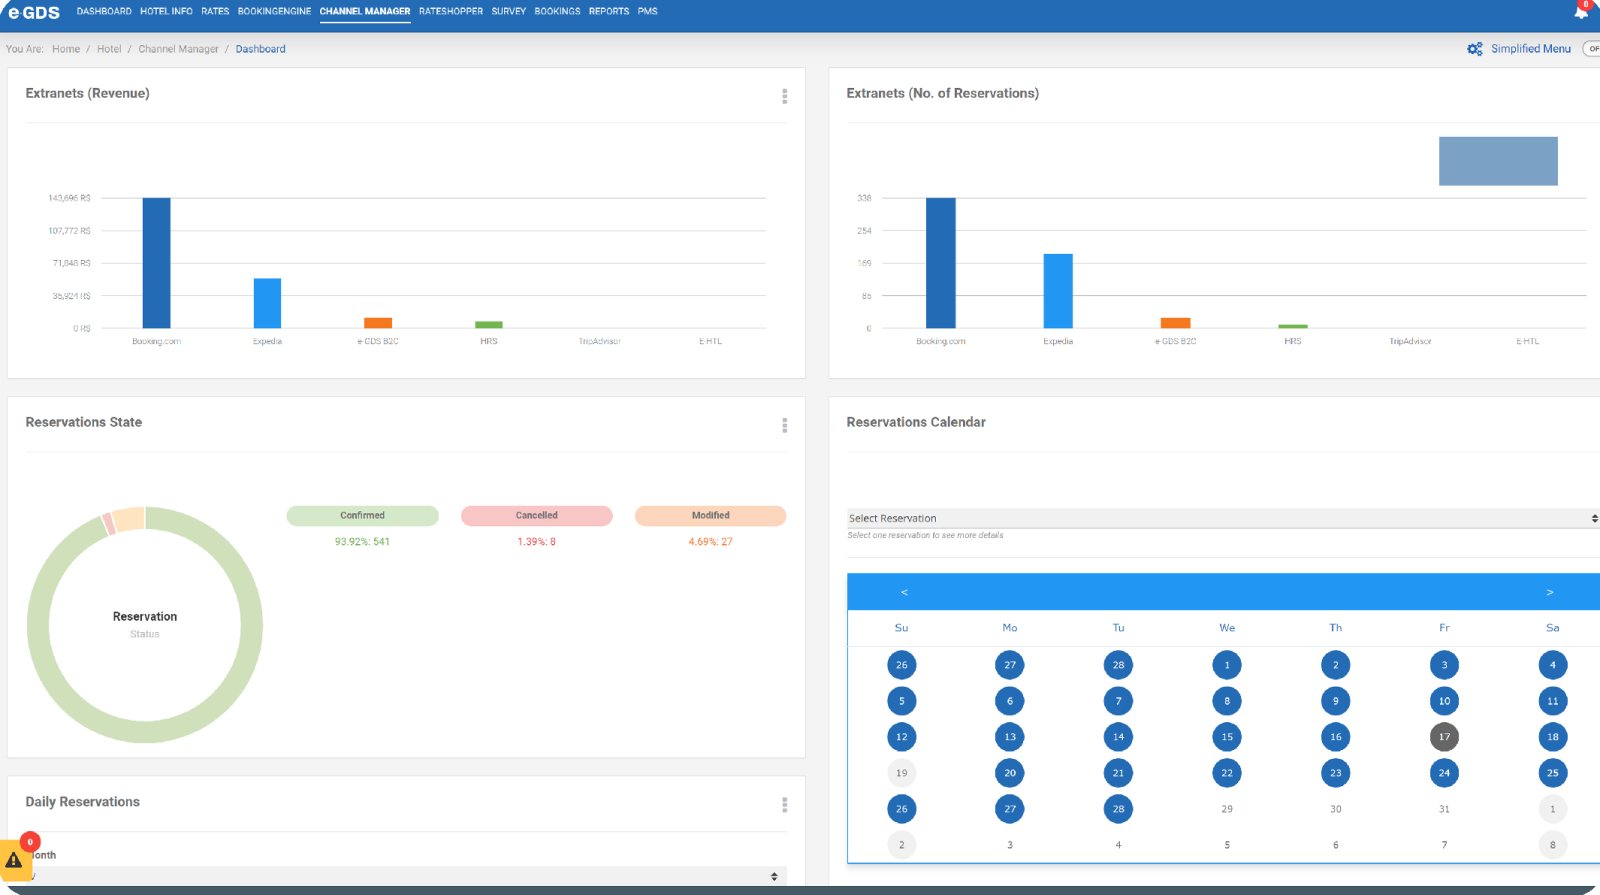
Task: Click the Home breadcrumb link
Action: (66, 49)
